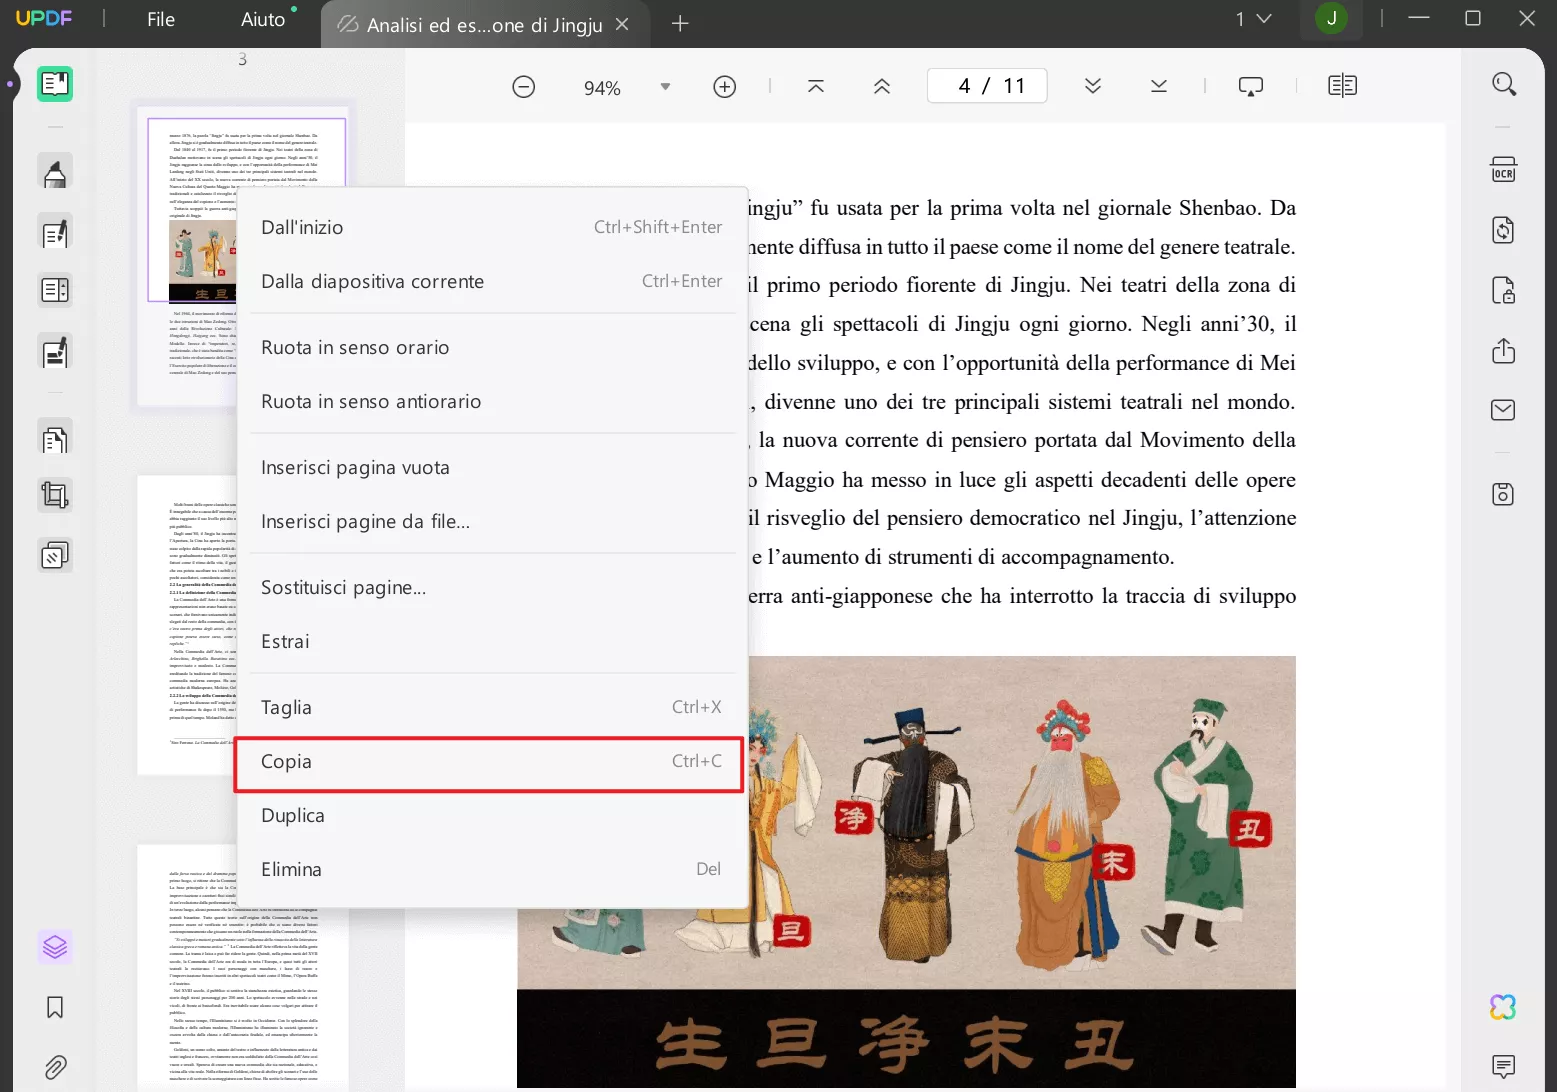Click the UPDF logo
1557x1092 pixels.
pos(43,18)
